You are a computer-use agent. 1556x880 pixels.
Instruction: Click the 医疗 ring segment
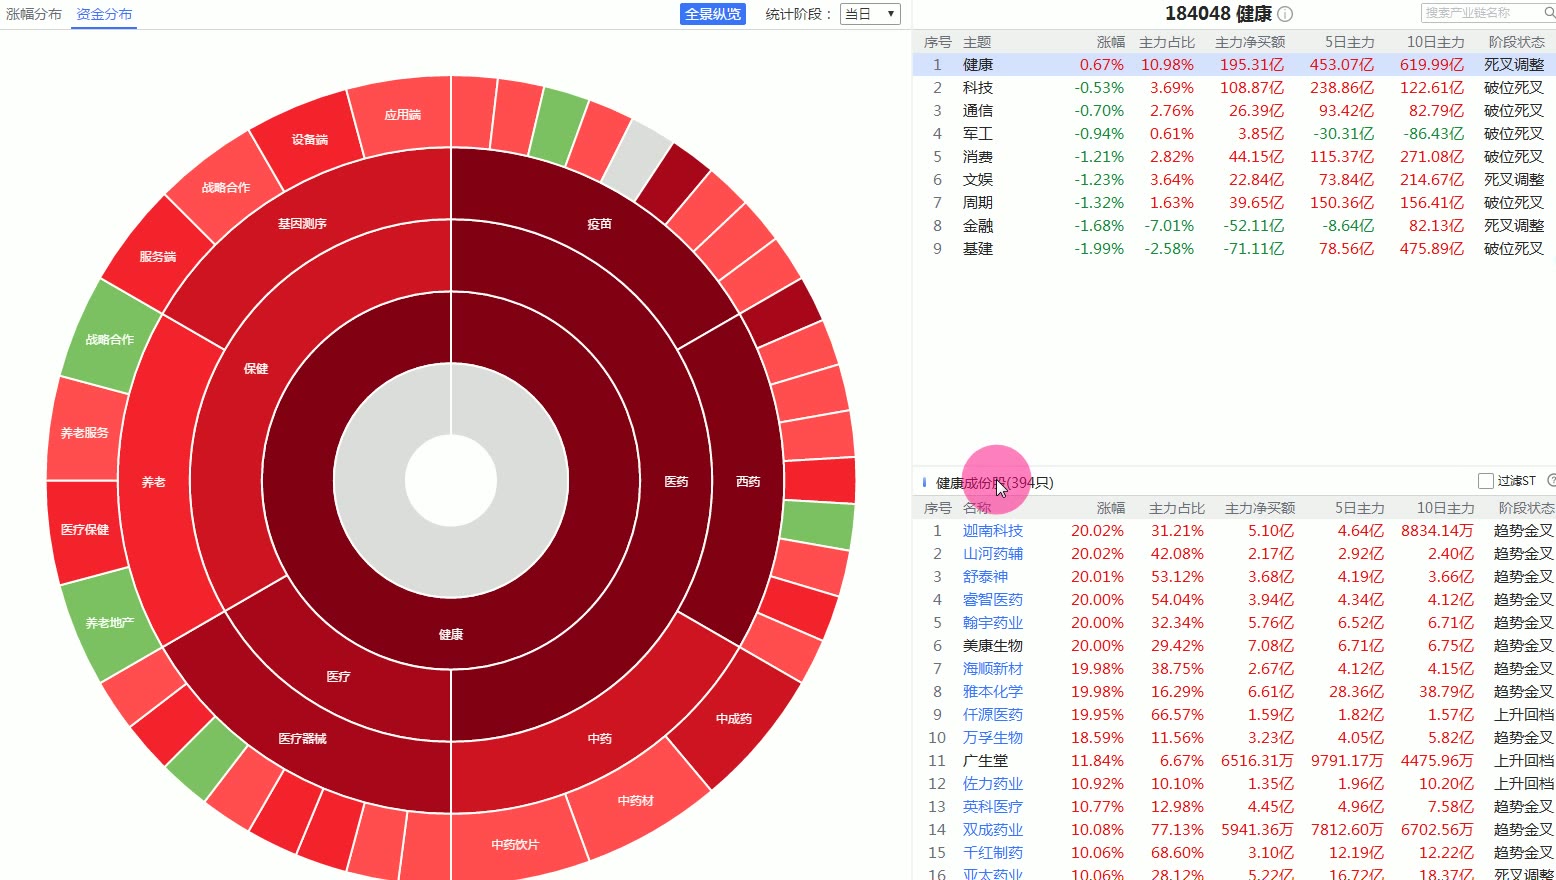pyautogui.click(x=338, y=676)
